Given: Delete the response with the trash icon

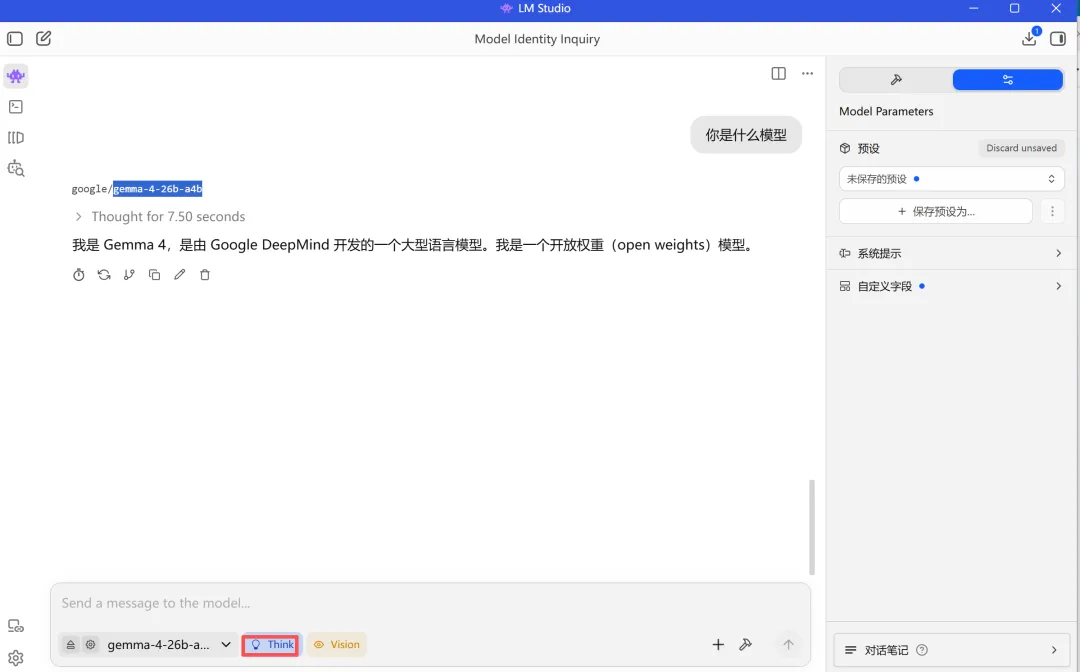Looking at the screenshot, I should click(x=205, y=275).
